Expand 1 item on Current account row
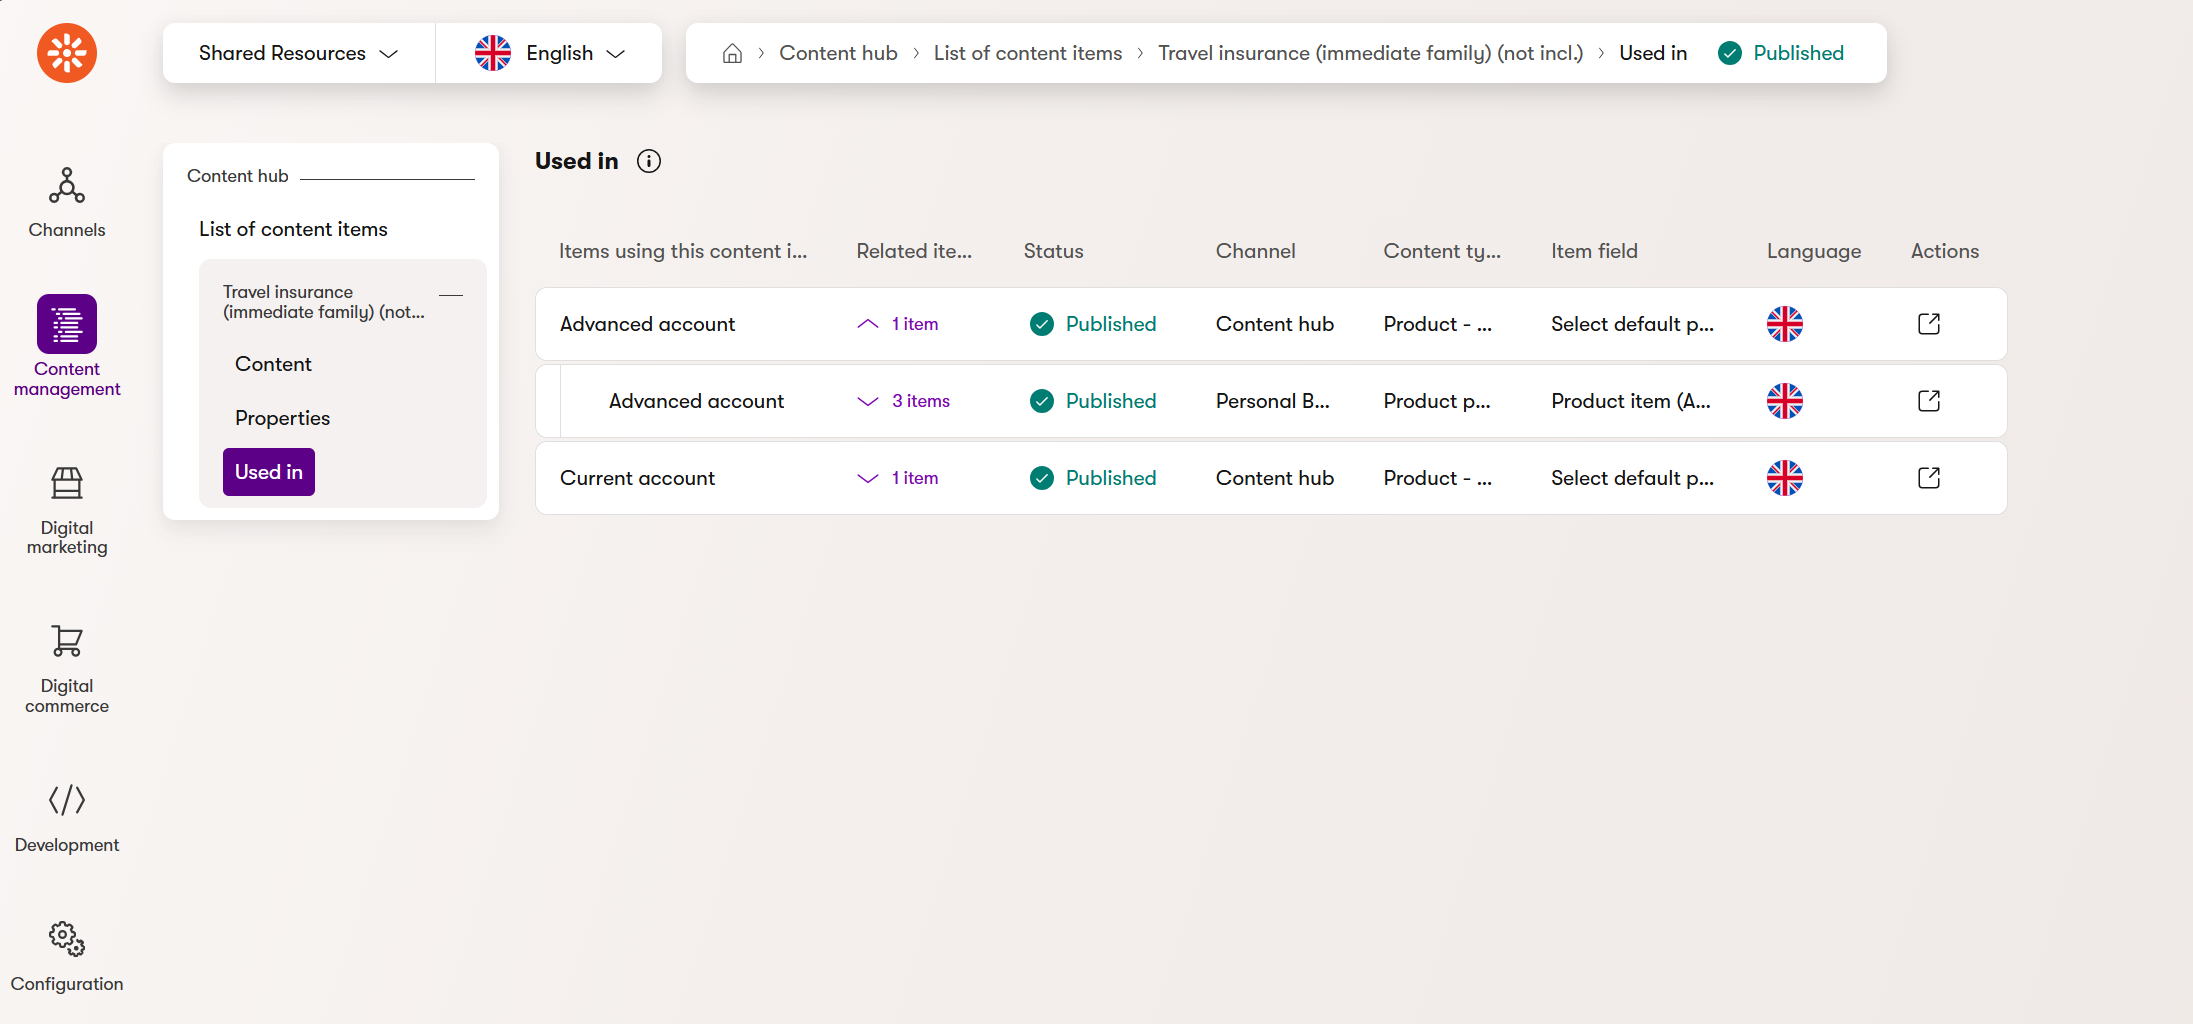This screenshot has width=2193, height=1024. point(896,478)
